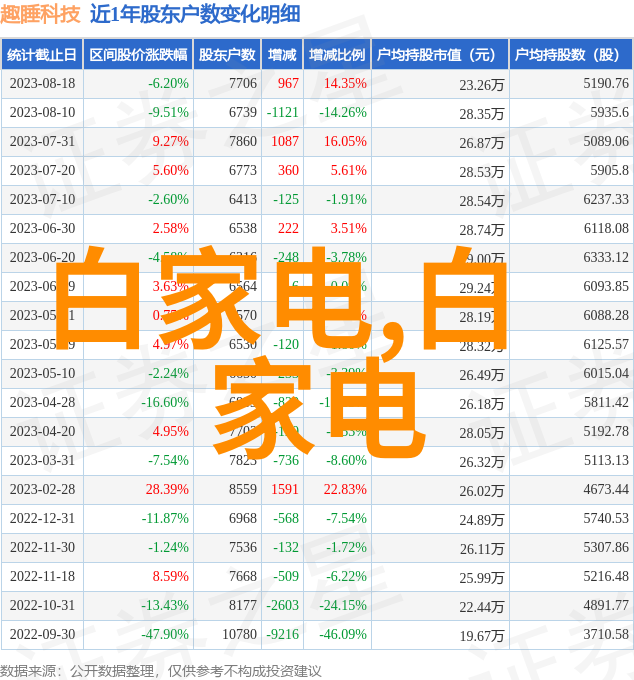634x680 pixels.
Task: Click the market value 26.02万
Action: (x=482, y=491)
